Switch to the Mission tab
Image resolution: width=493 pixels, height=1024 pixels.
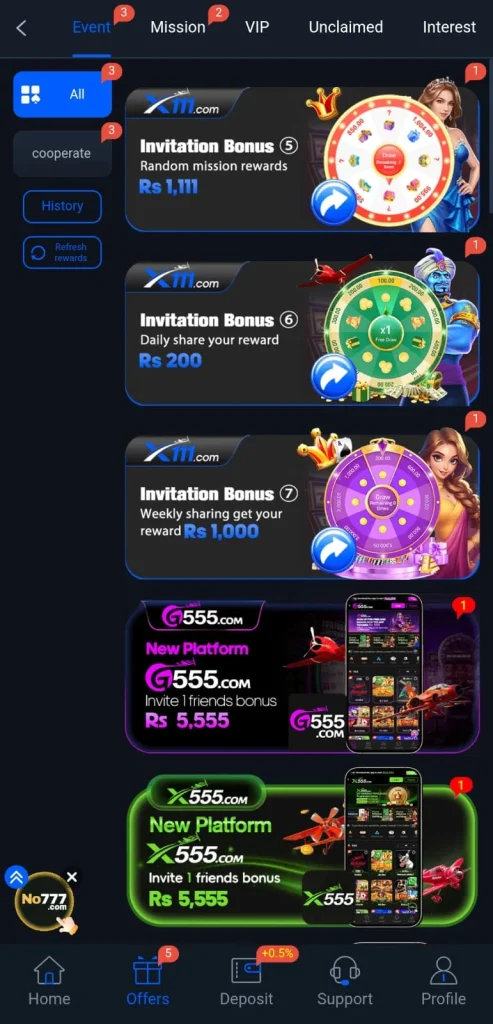click(178, 27)
